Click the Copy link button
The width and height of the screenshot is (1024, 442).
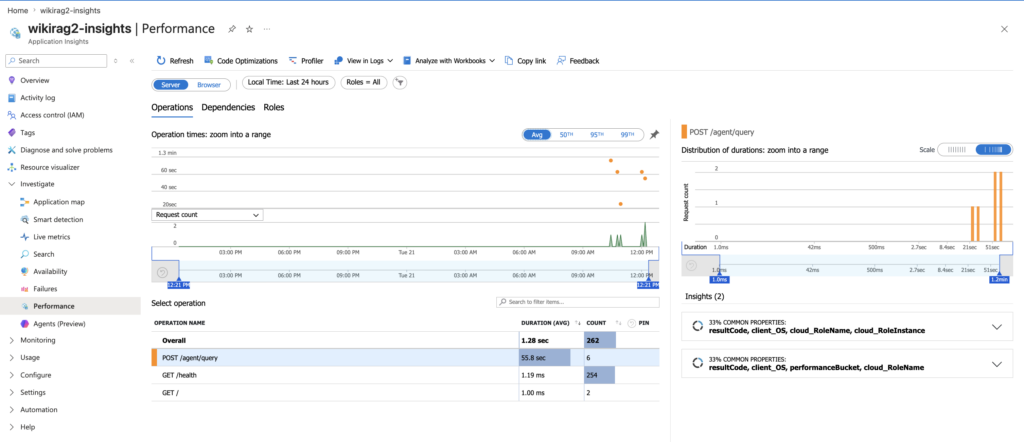(x=525, y=61)
